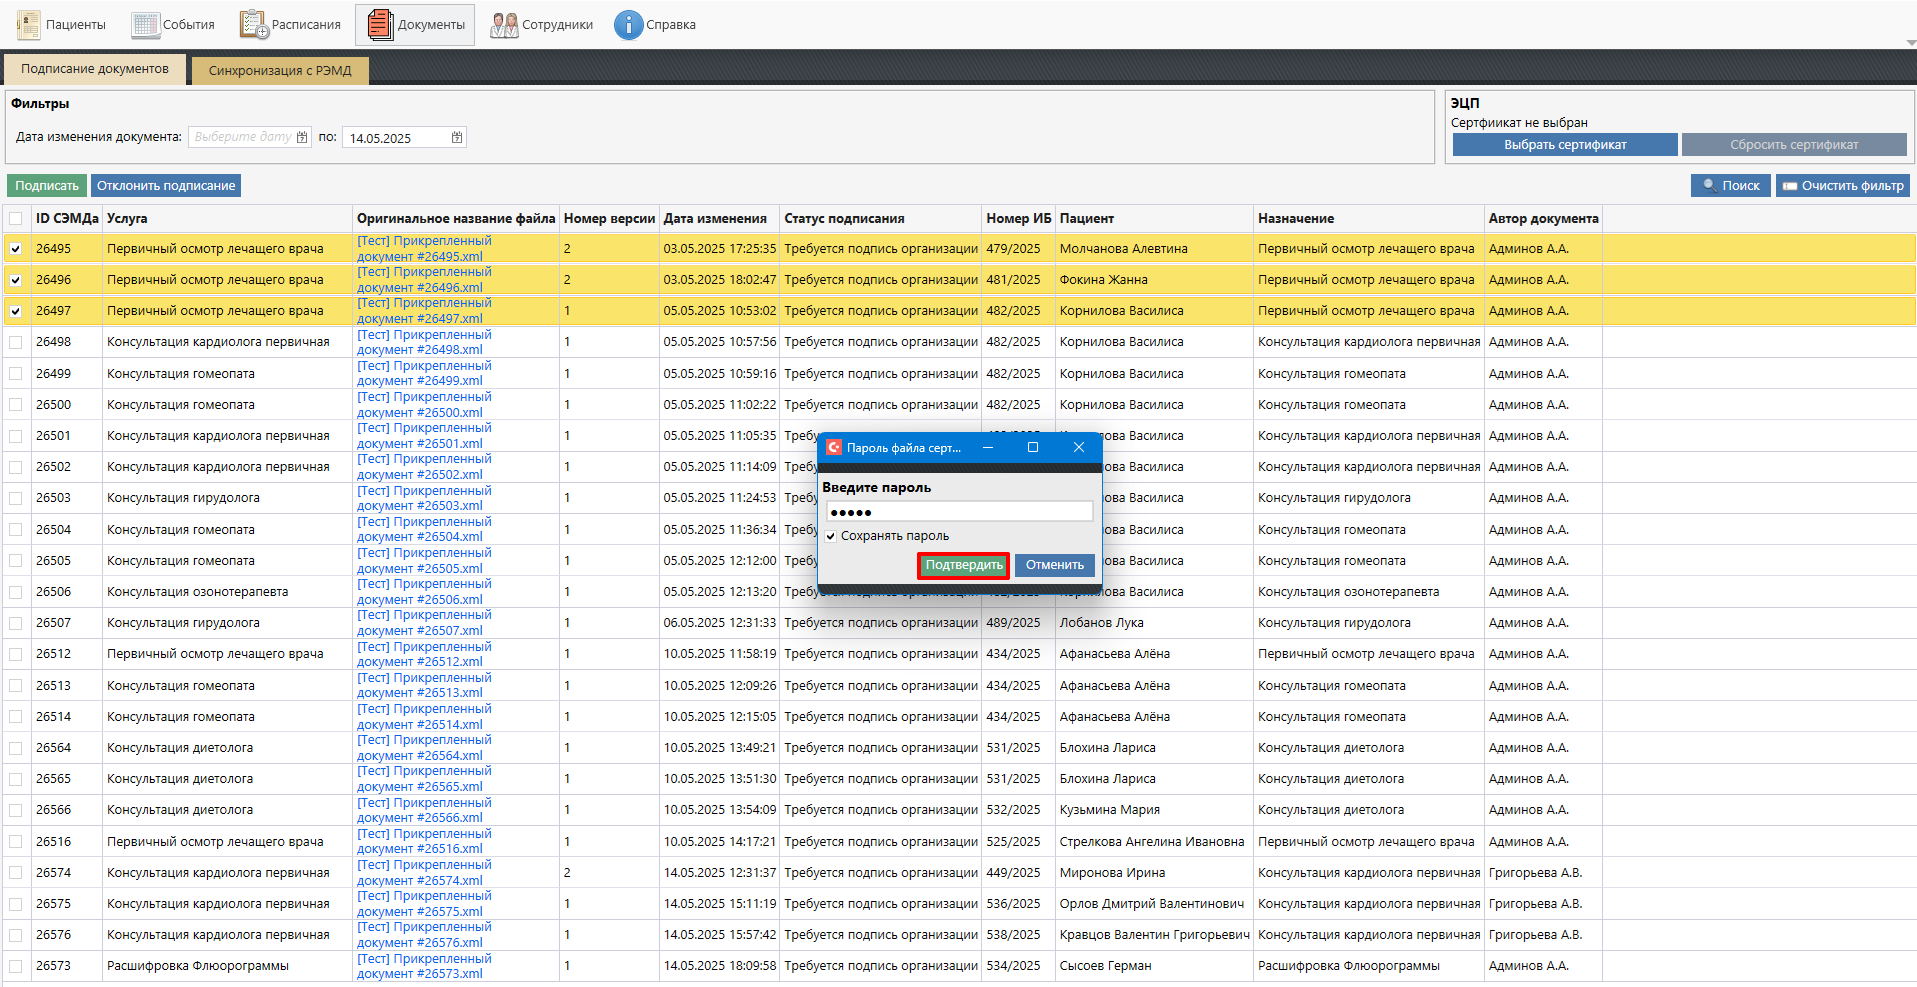Open Расписания clipboard icon
Viewport: 1917px width, 987px height.
254,24
